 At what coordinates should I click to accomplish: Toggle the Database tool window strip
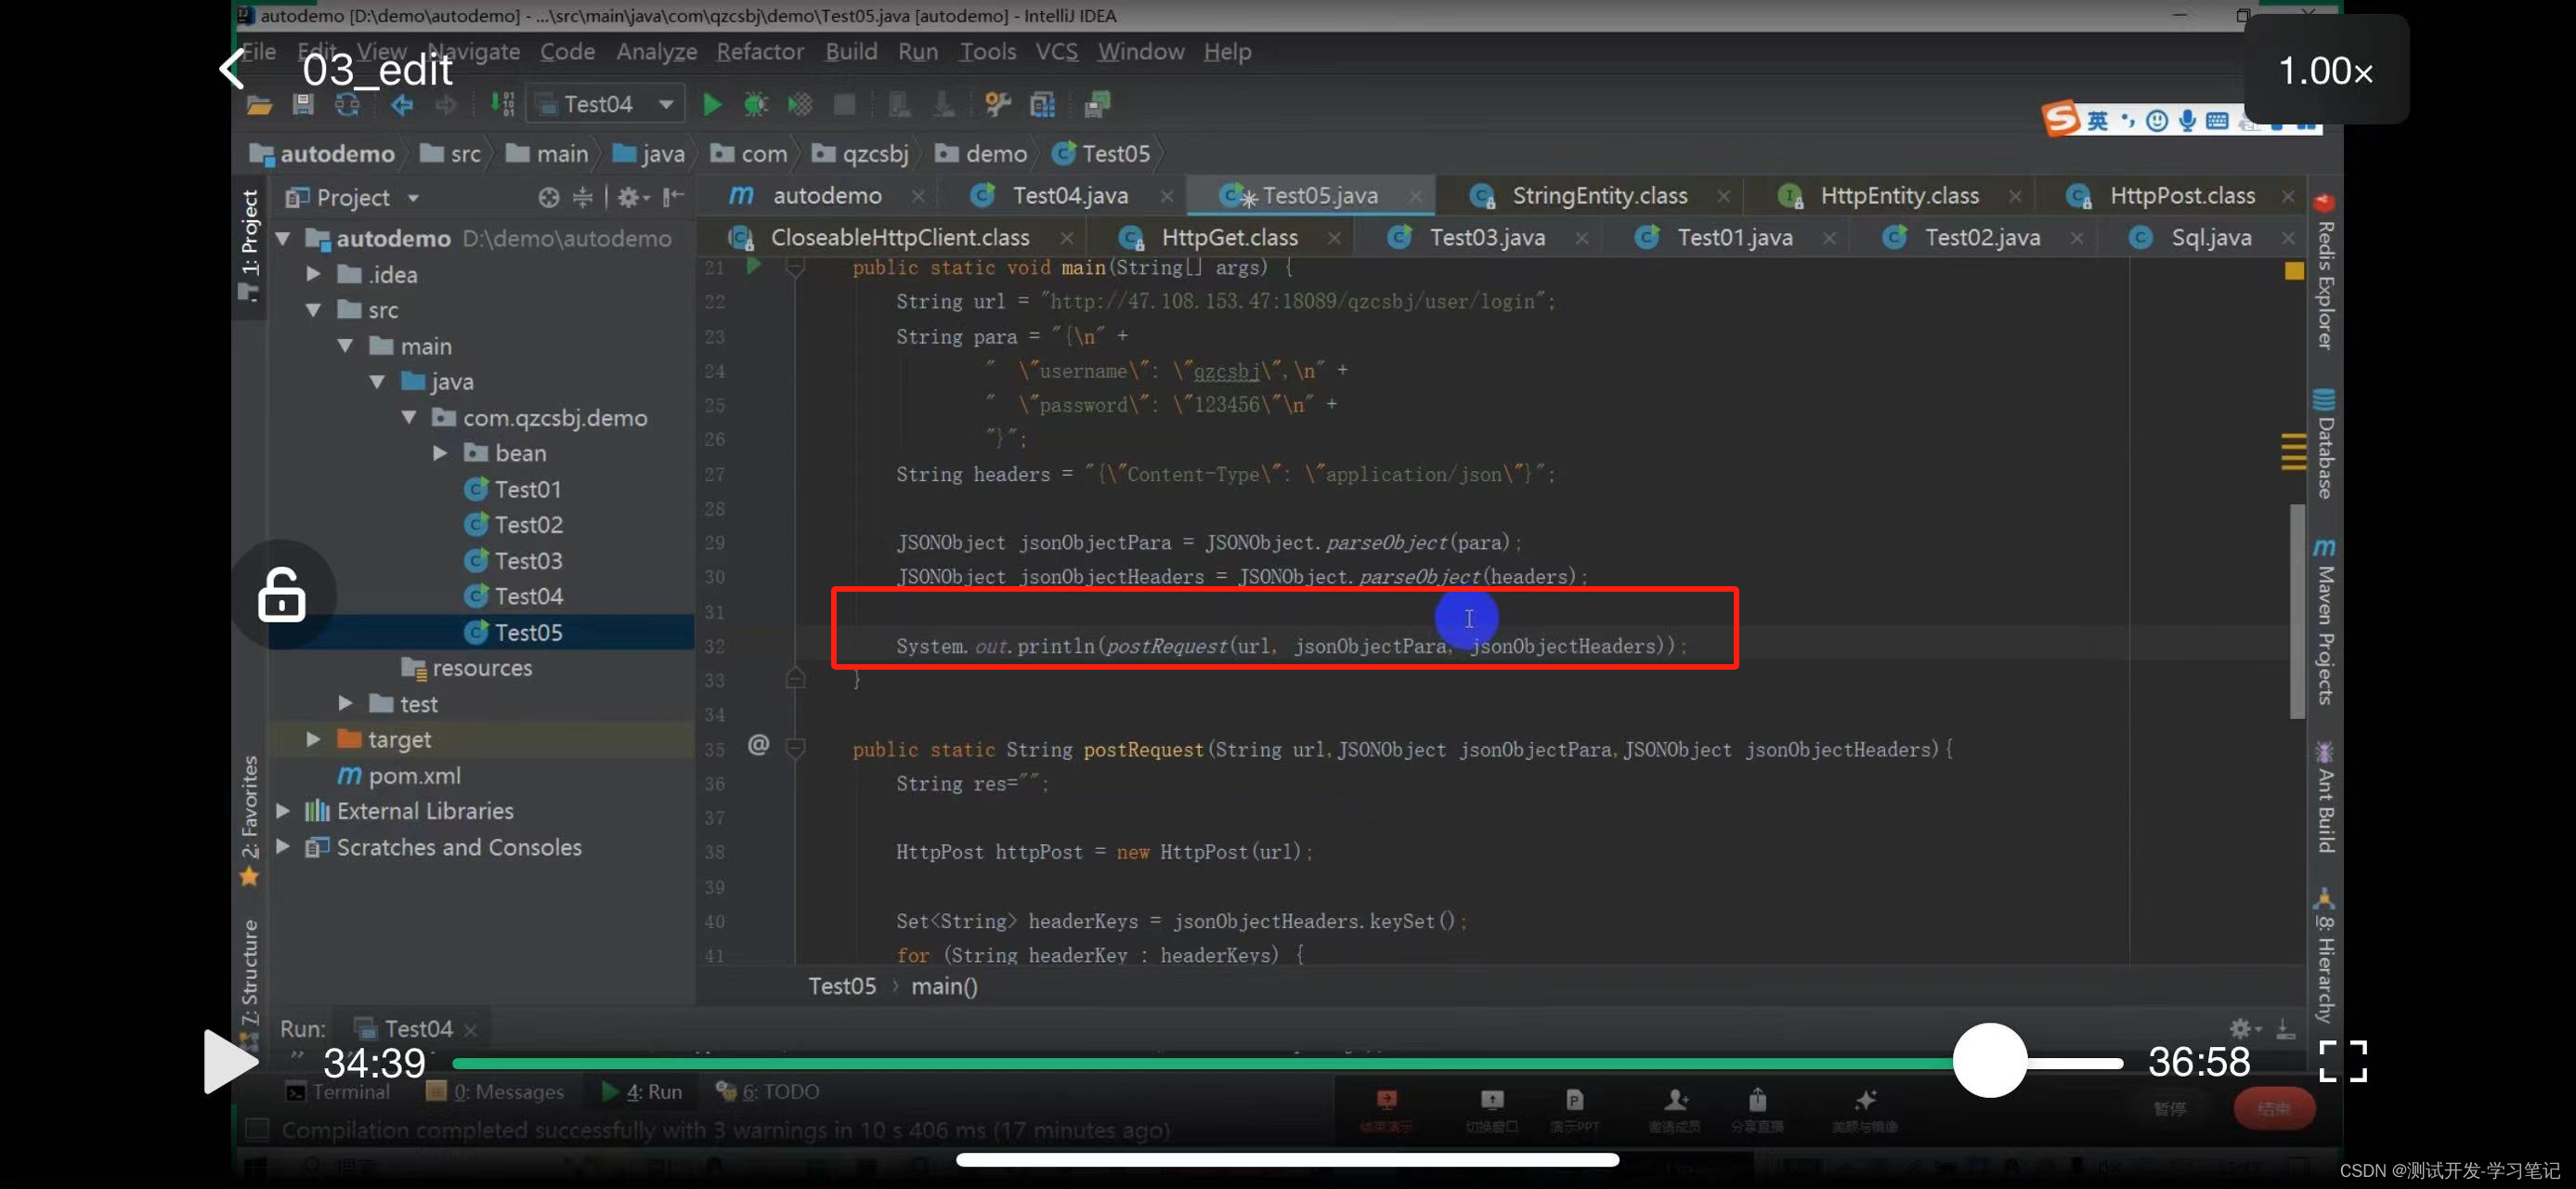2324,444
